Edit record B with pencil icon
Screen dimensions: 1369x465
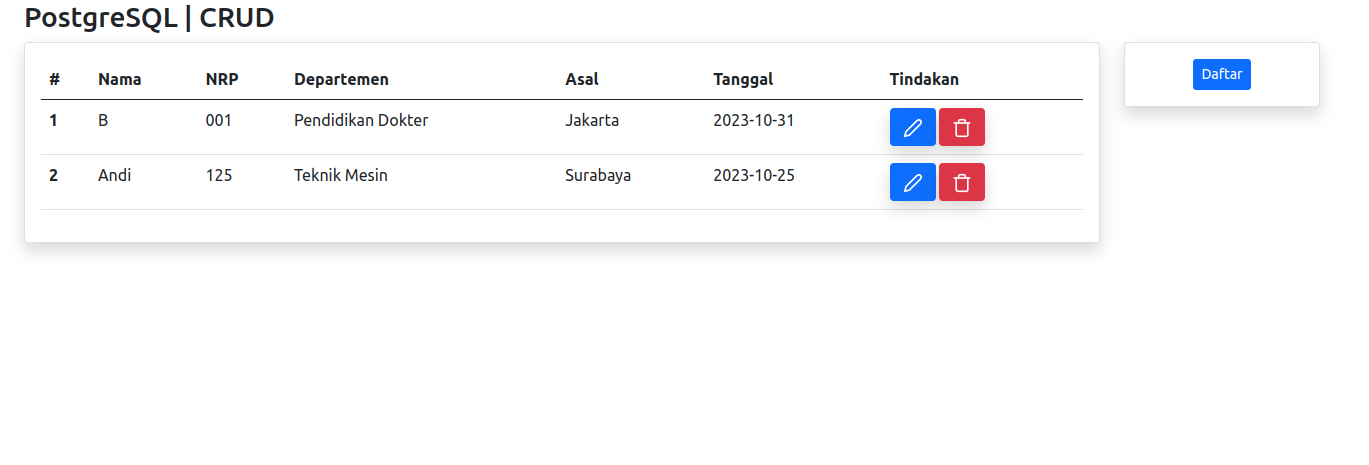(913, 127)
